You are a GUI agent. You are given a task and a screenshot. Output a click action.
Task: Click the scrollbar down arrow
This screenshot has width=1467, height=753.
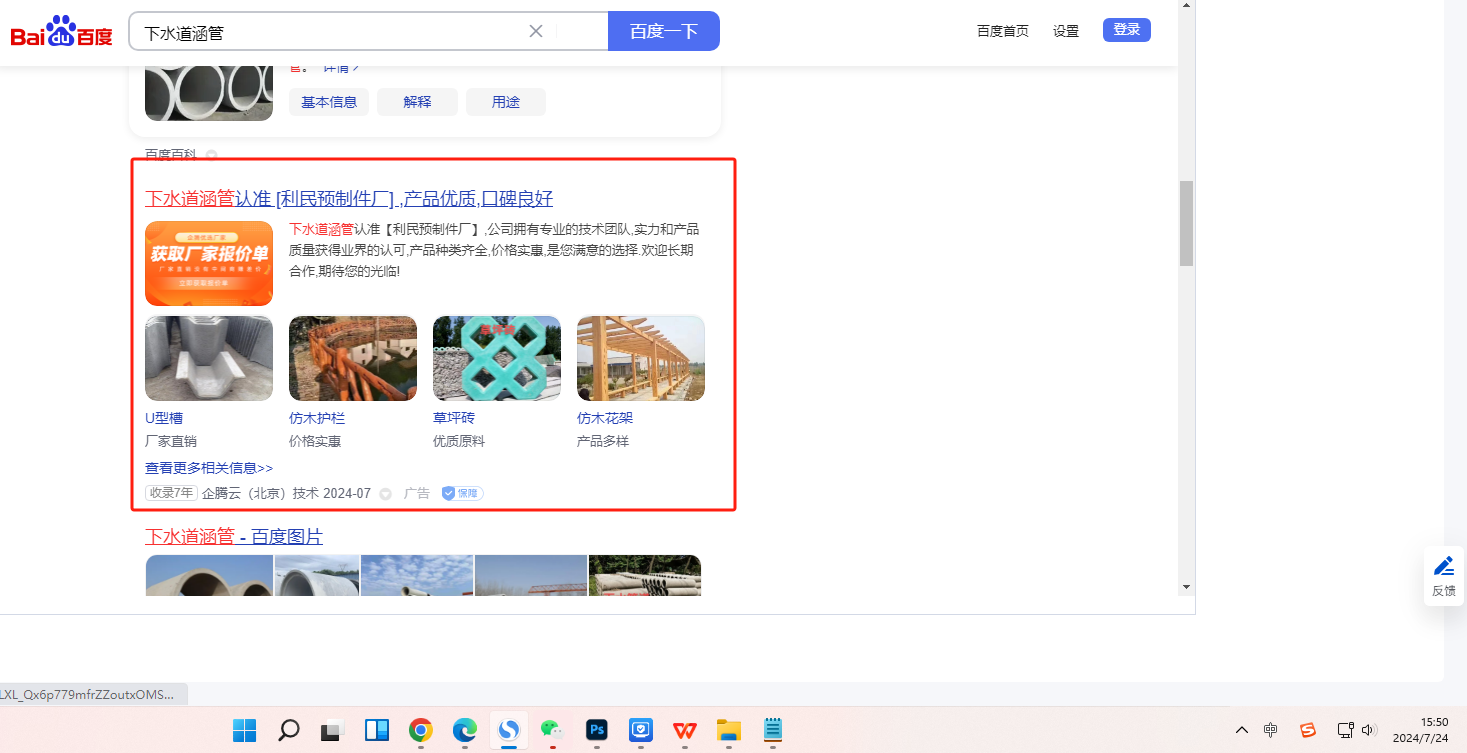pyautogui.click(x=1186, y=587)
